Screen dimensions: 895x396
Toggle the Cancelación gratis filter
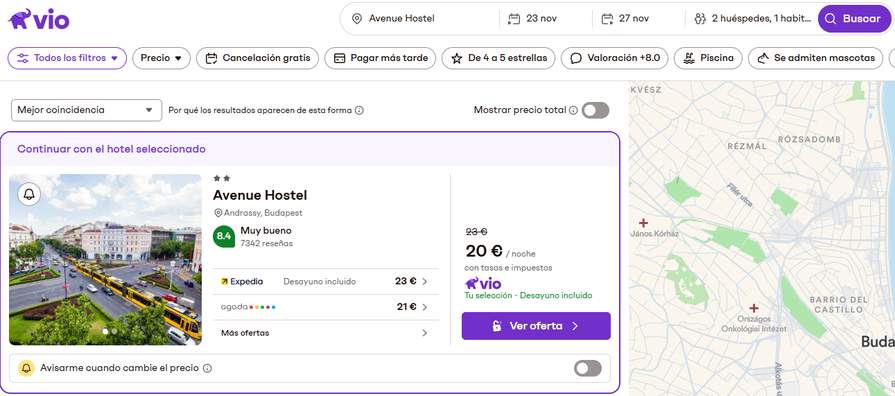click(257, 58)
